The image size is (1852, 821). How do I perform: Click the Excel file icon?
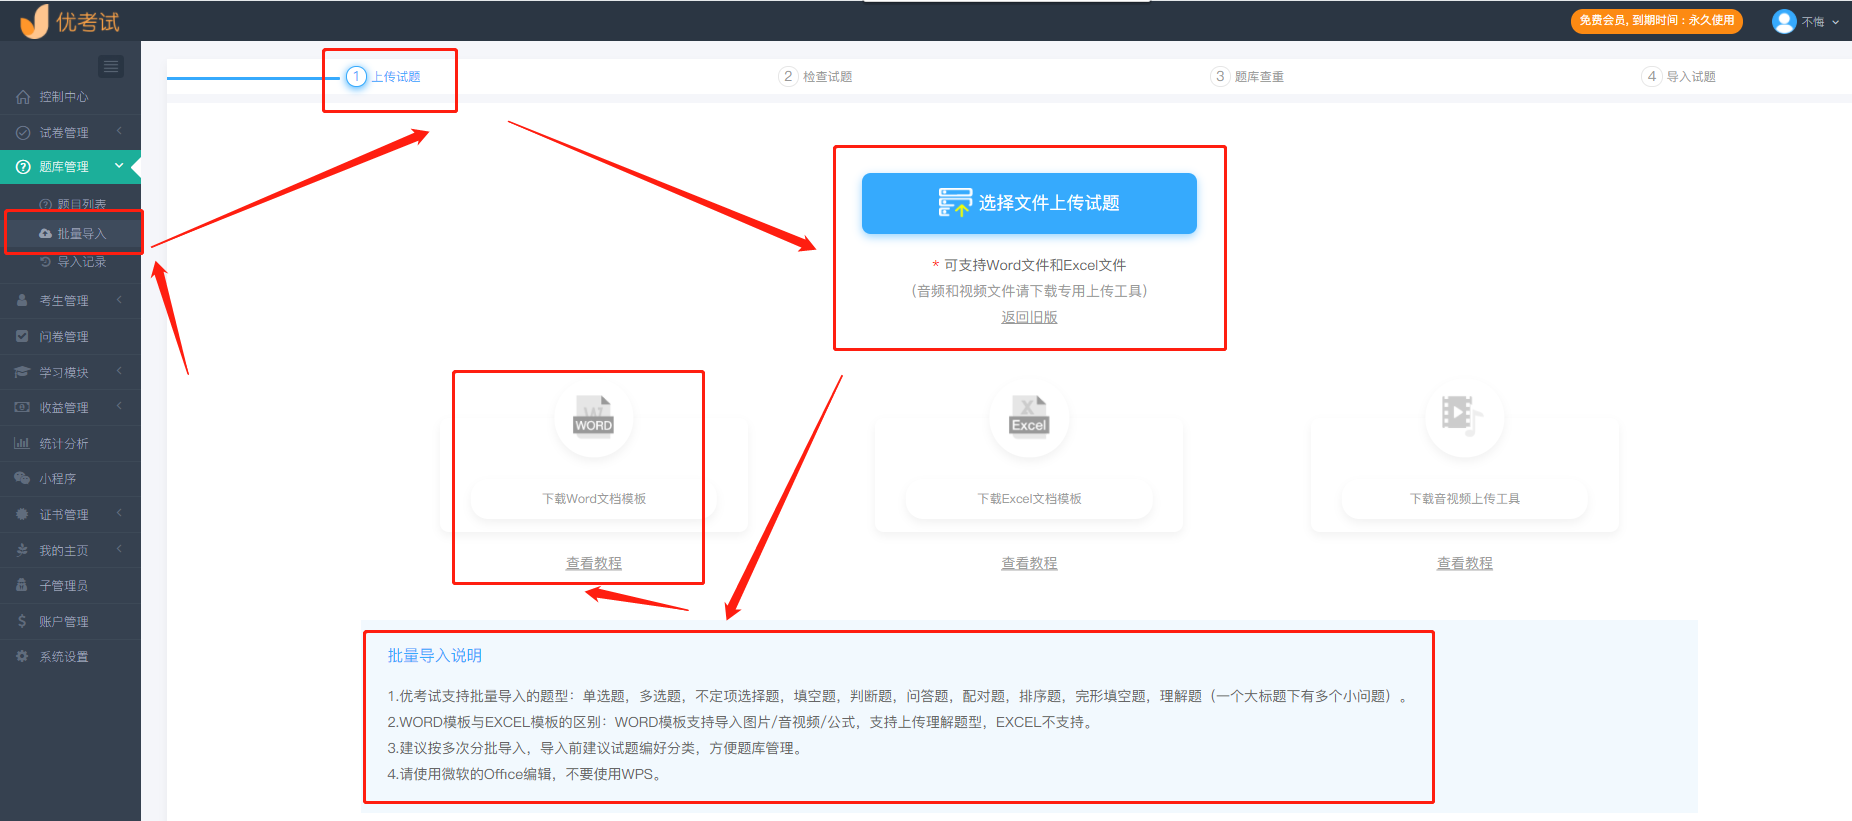coord(1029,416)
